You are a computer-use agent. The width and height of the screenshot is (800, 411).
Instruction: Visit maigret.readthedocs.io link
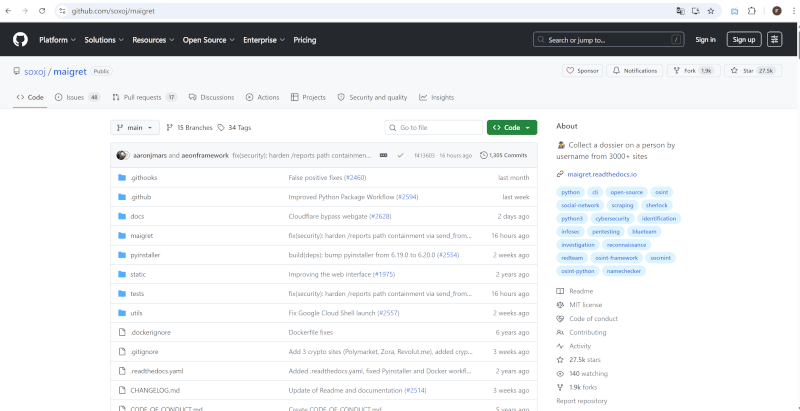pyautogui.click(x=602, y=174)
